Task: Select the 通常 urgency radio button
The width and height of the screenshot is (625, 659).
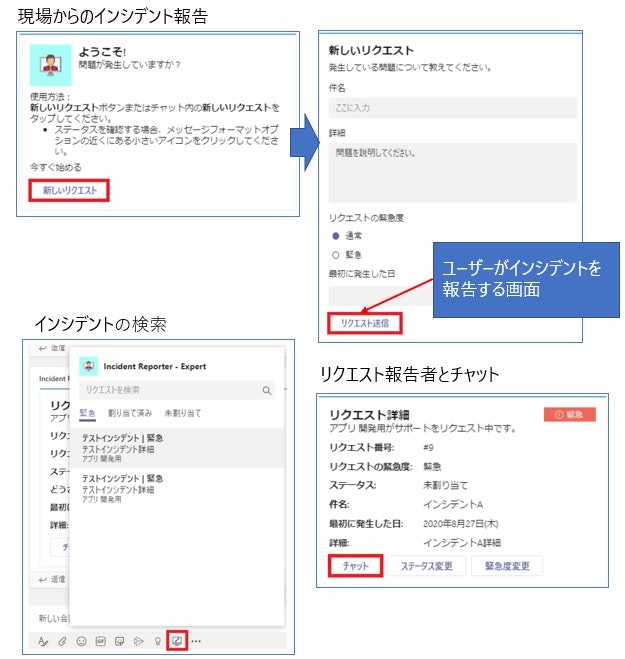Action: pos(335,236)
